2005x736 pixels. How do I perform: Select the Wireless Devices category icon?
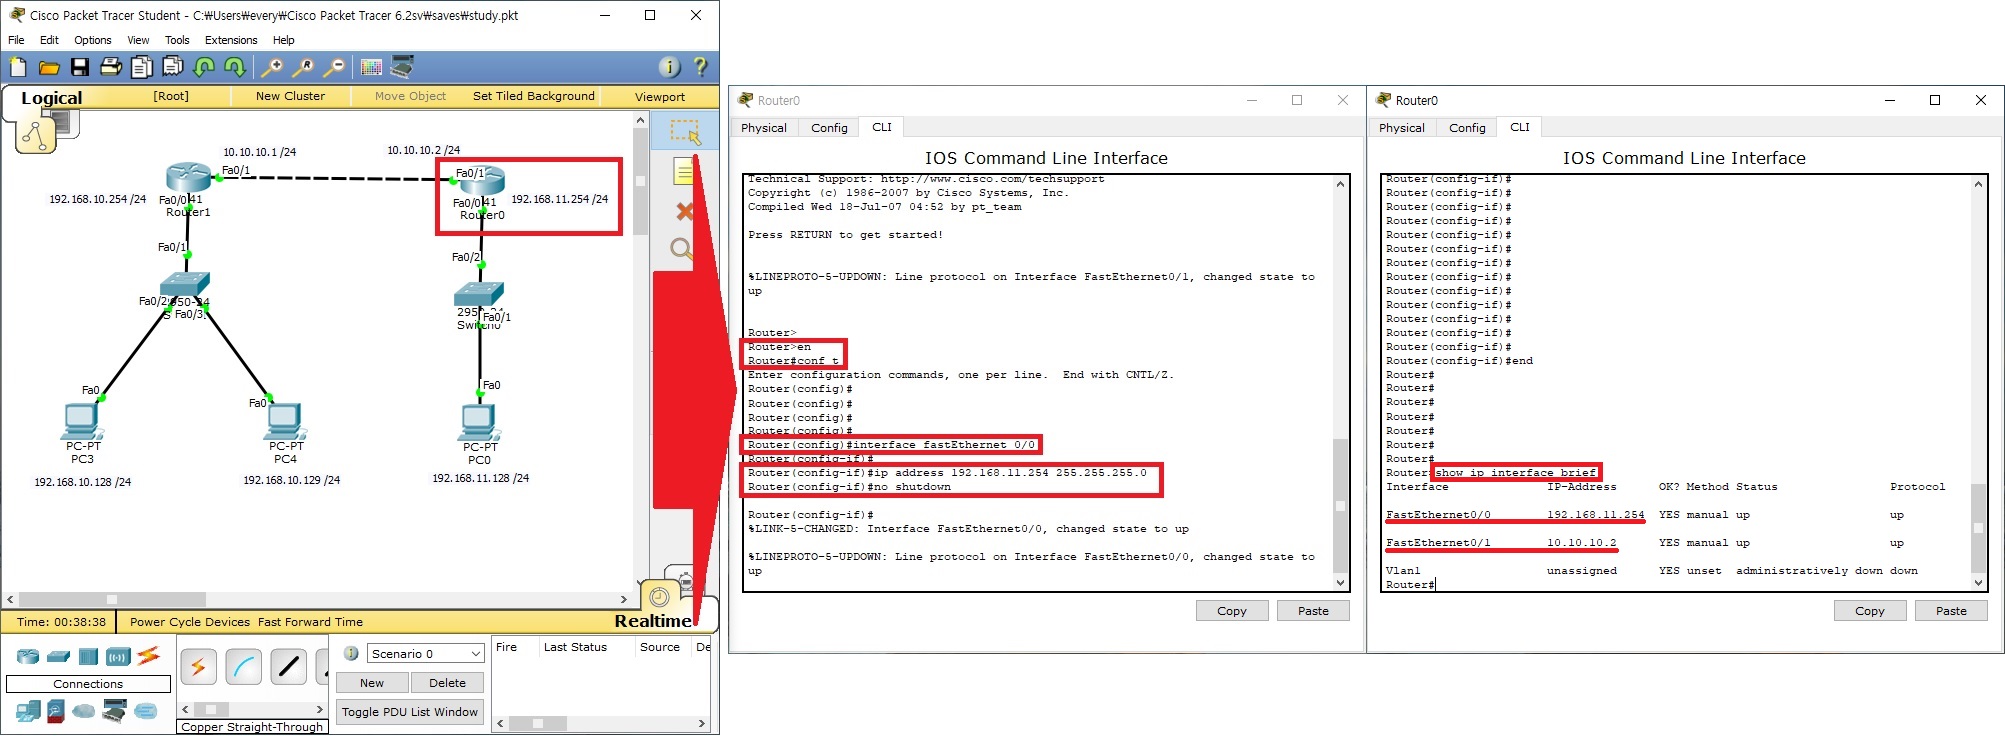(x=118, y=656)
